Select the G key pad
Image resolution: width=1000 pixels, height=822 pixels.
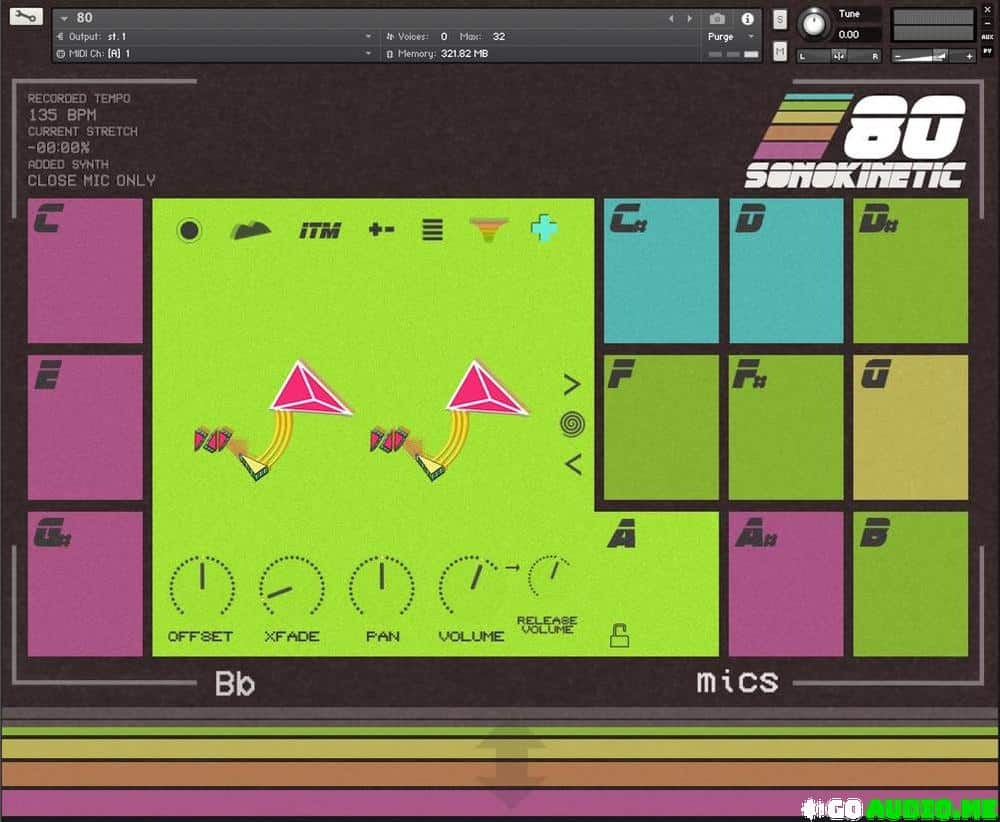[911, 427]
